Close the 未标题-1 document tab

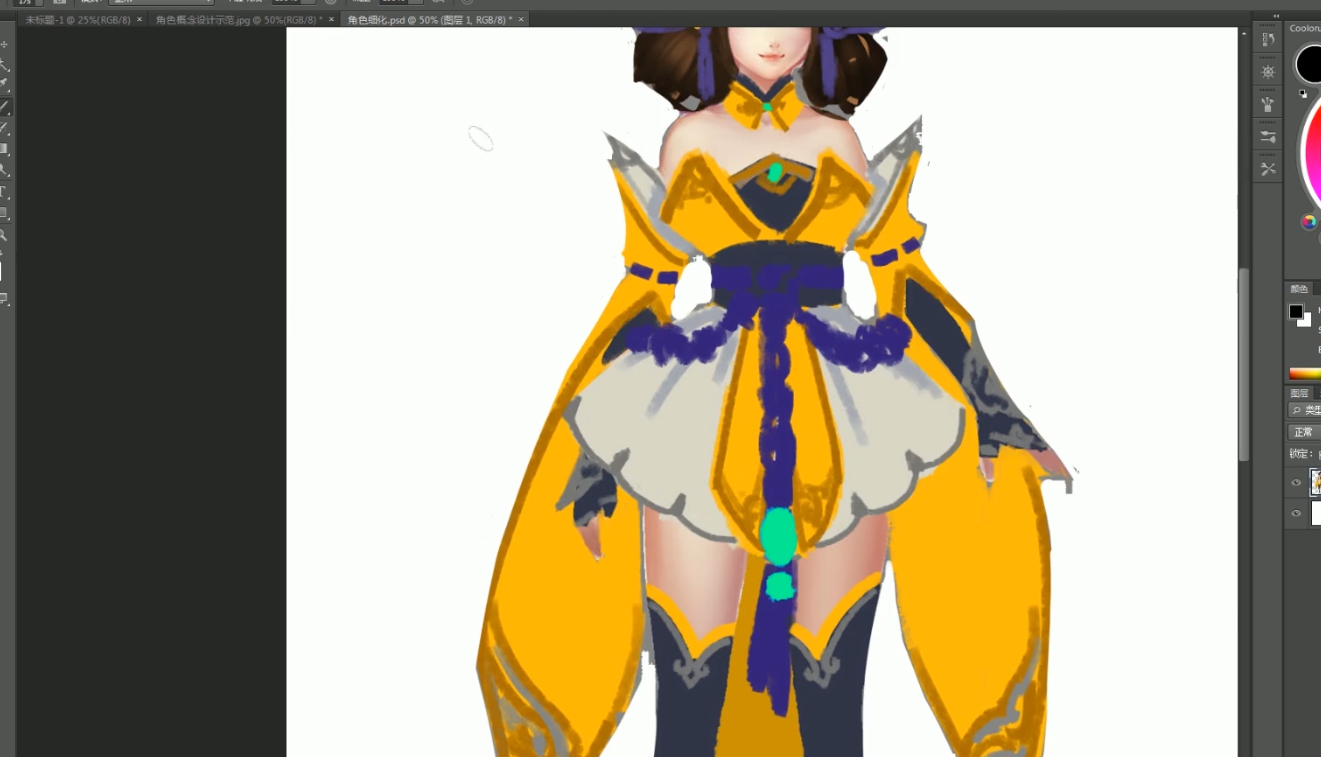pyautogui.click(x=139, y=20)
